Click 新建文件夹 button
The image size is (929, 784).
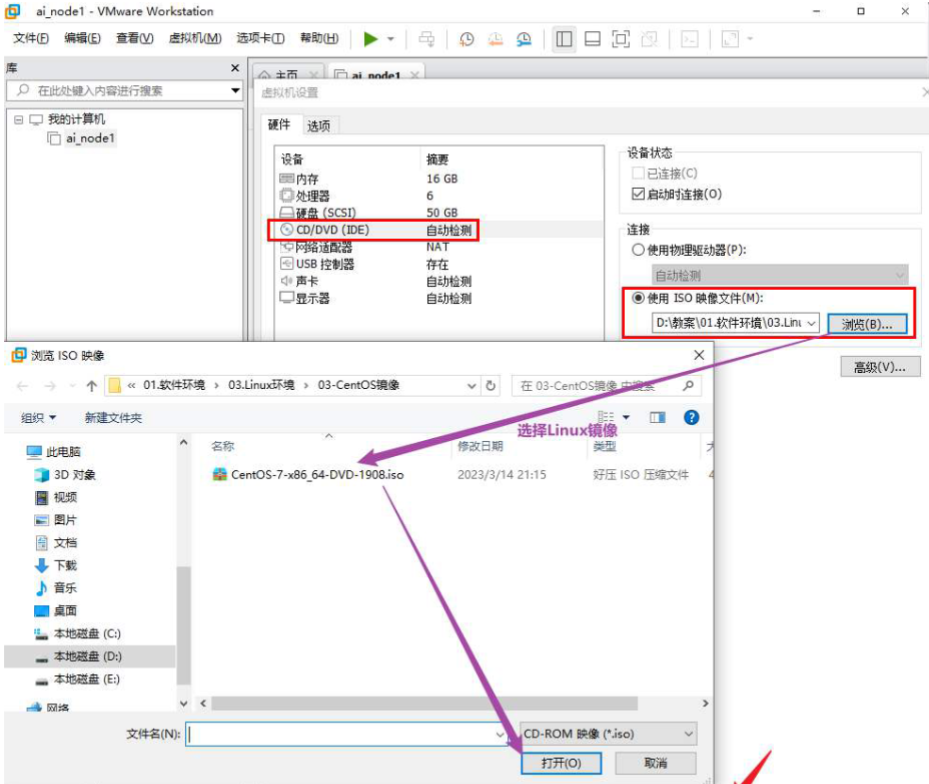tap(113, 418)
